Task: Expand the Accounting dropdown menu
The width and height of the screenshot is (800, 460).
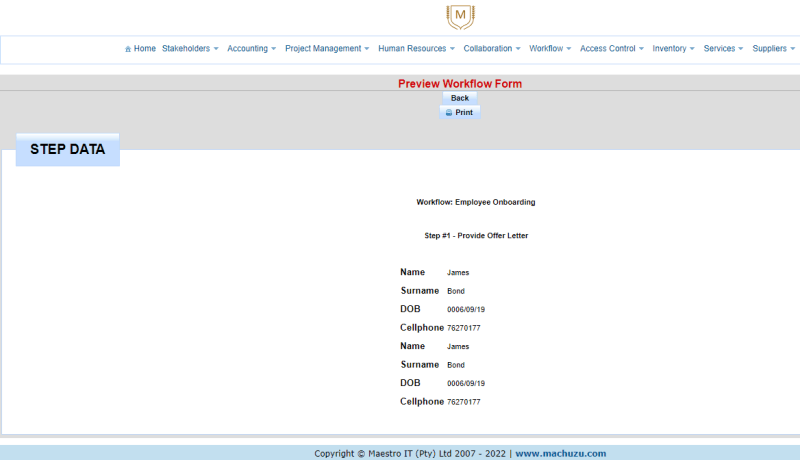Action: 251,48
